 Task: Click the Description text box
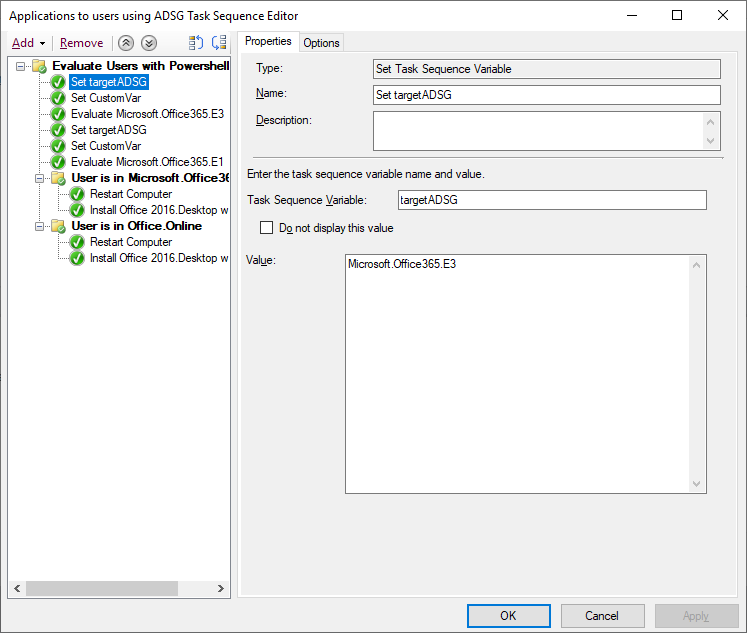click(x=538, y=131)
